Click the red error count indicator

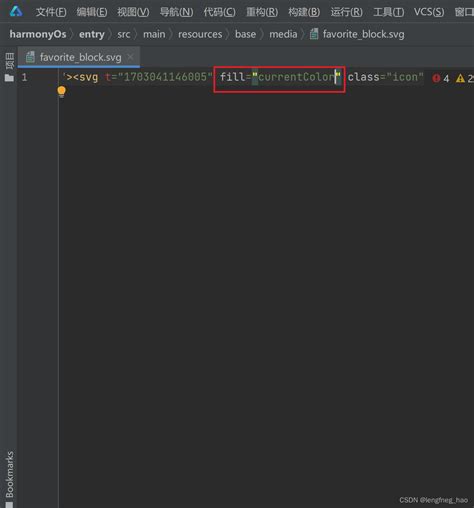[441, 78]
